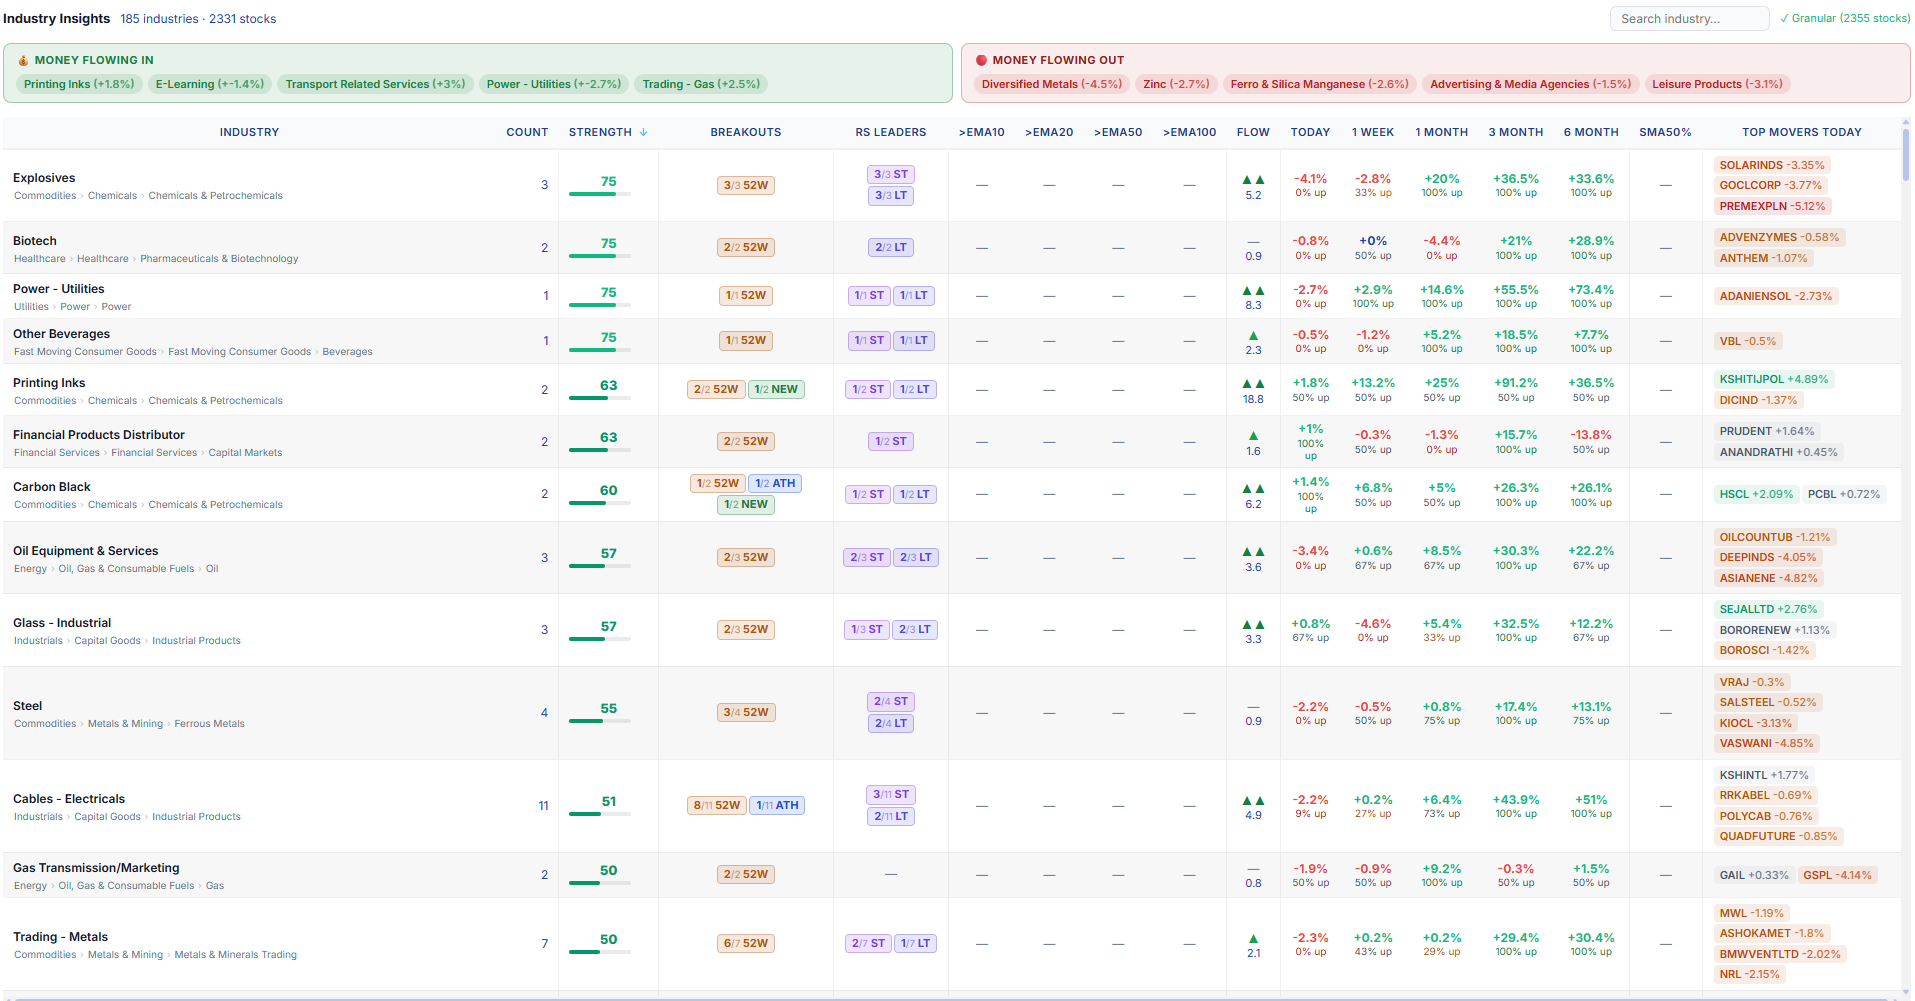
Task: Click flow arrows icon in Power - Utilities row
Action: tap(1253, 291)
